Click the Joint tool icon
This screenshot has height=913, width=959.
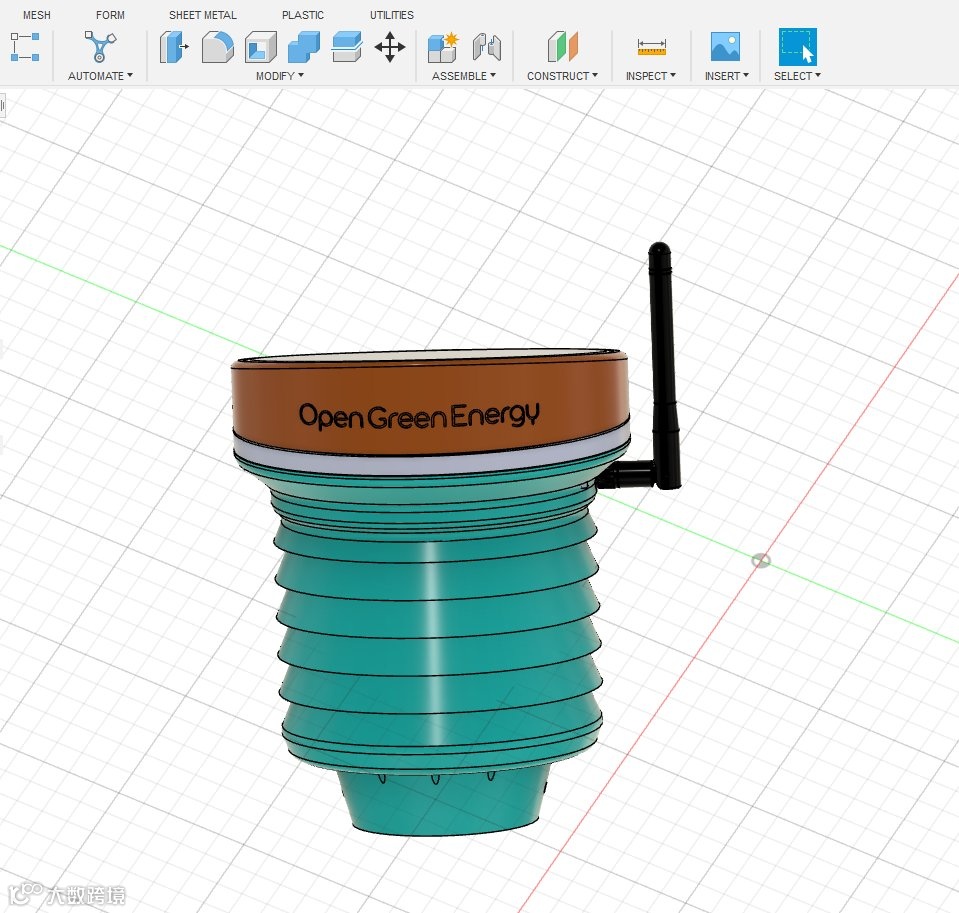(487, 47)
